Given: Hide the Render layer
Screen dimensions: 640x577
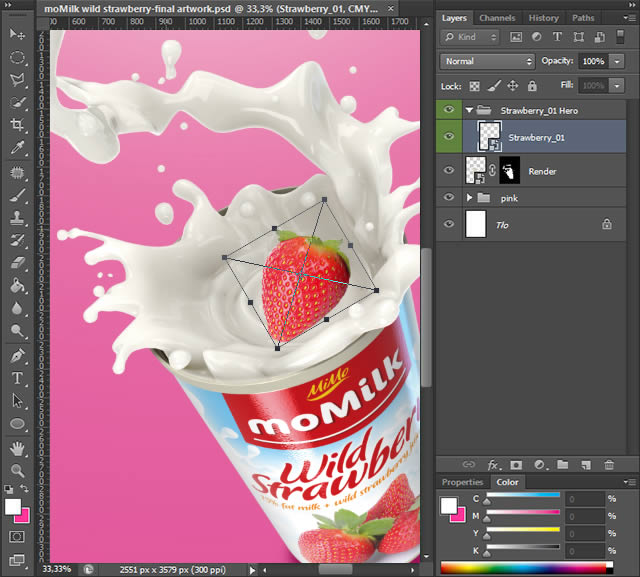Looking at the screenshot, I should point(449,170).
